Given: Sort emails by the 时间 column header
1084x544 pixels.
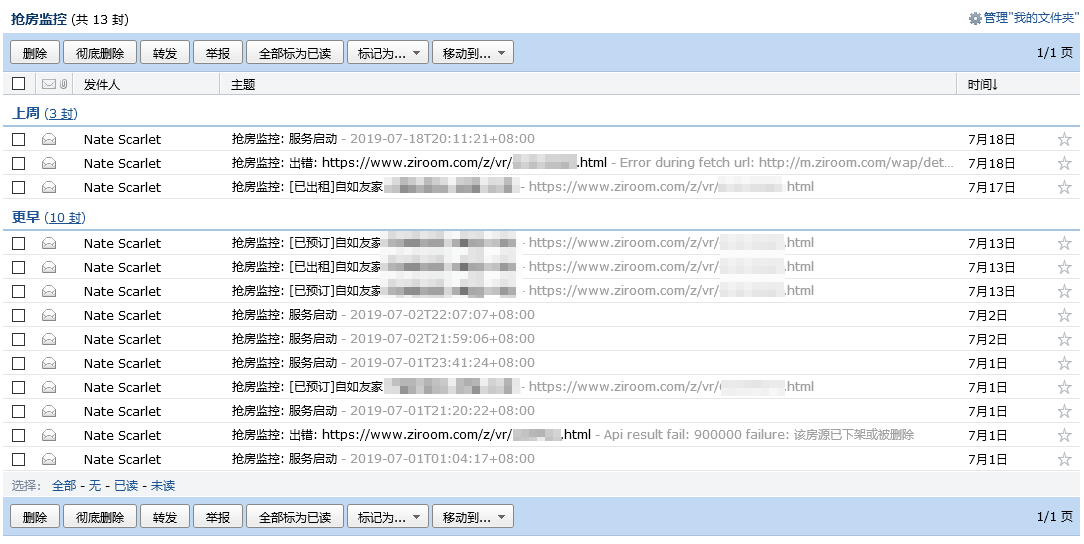Looking at the screenshot, I should 982,85.
